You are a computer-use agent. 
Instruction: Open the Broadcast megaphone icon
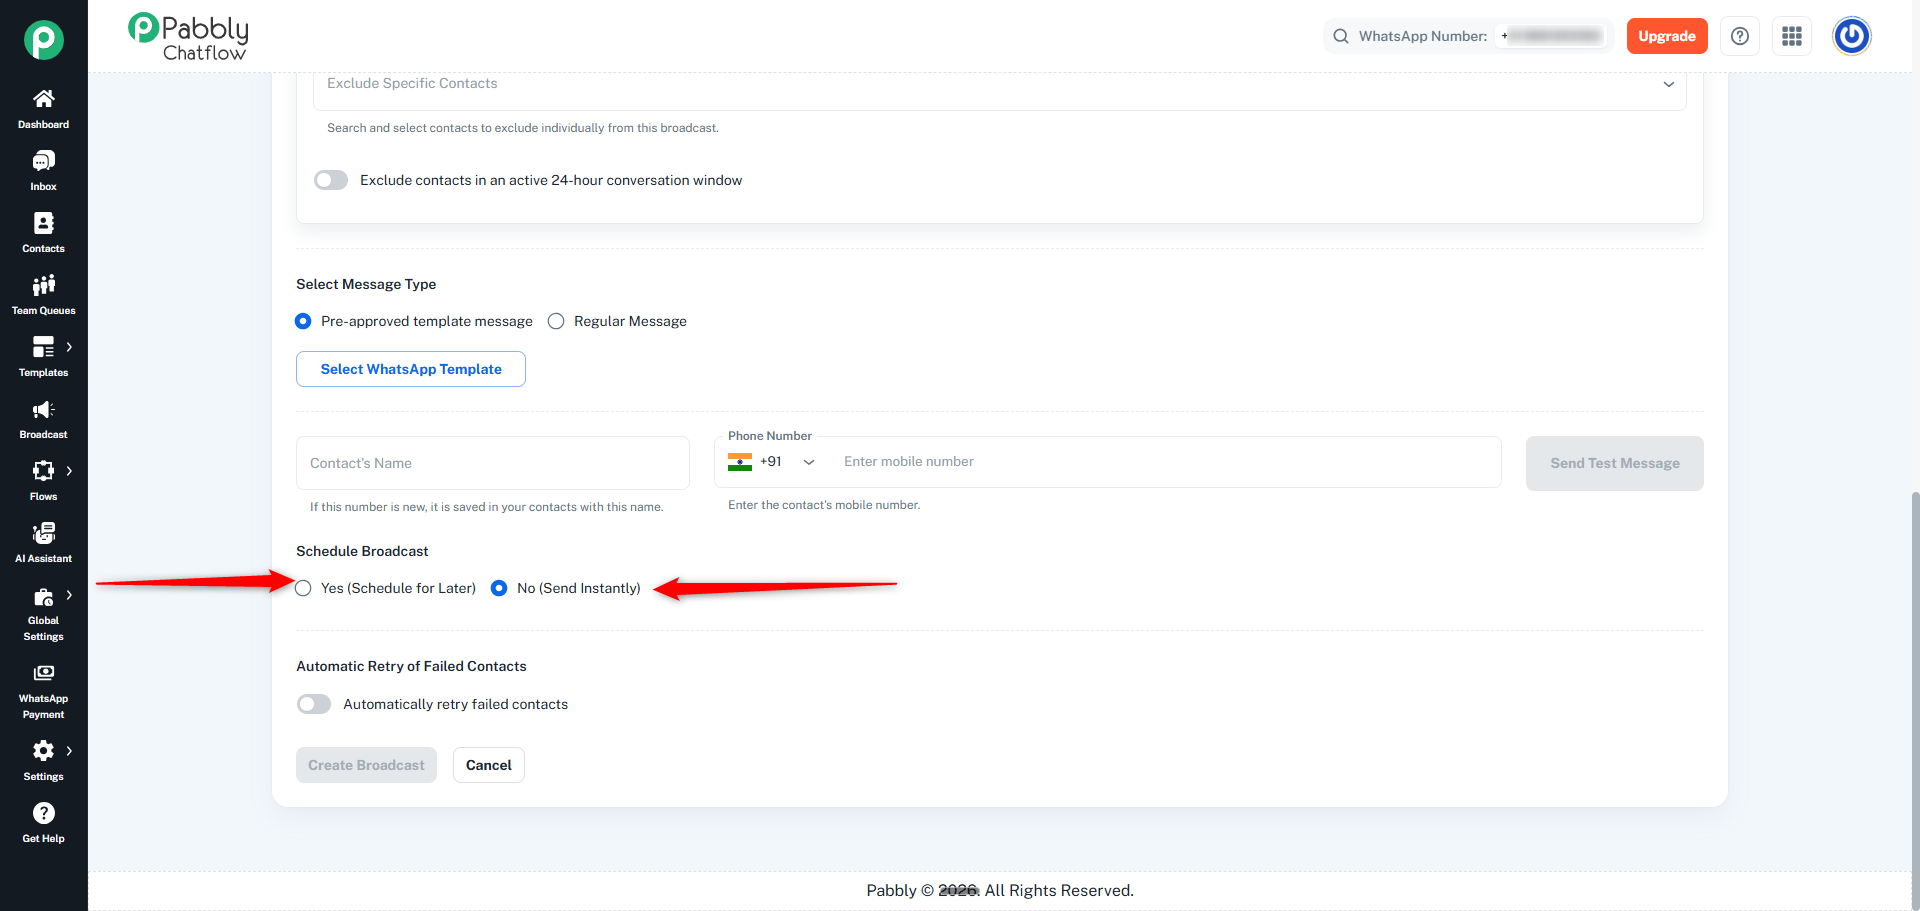(43, 409)
